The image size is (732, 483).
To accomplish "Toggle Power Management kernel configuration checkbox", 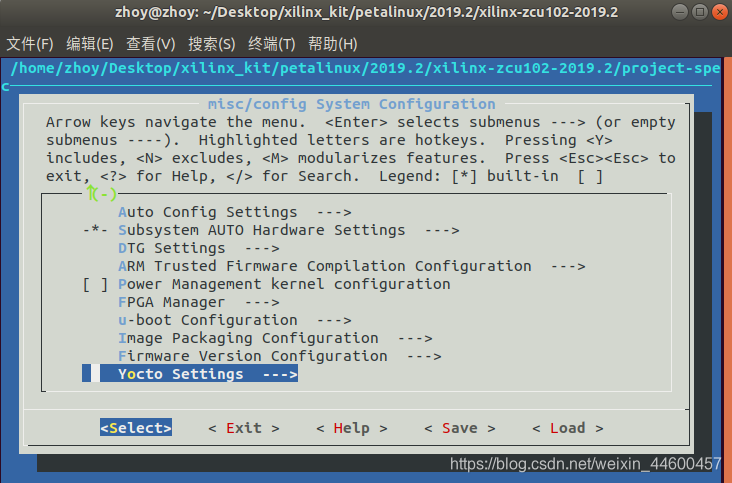I will click(95, 284).
